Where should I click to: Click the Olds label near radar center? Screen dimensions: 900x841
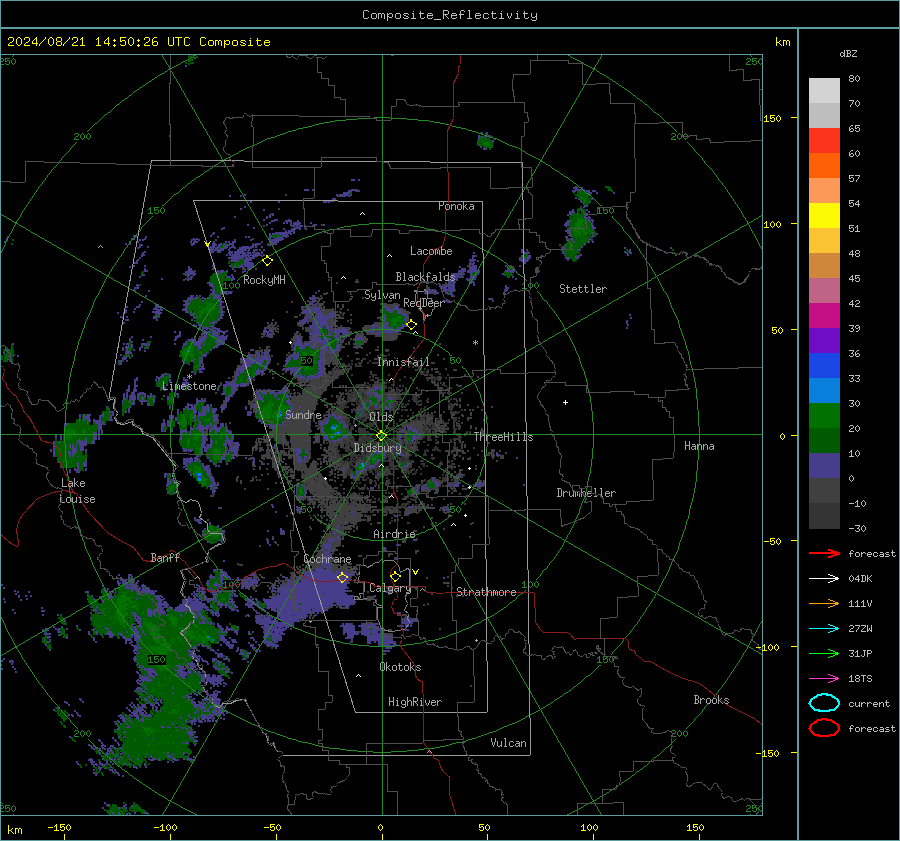pyautogui.click(x=381, y=417)
